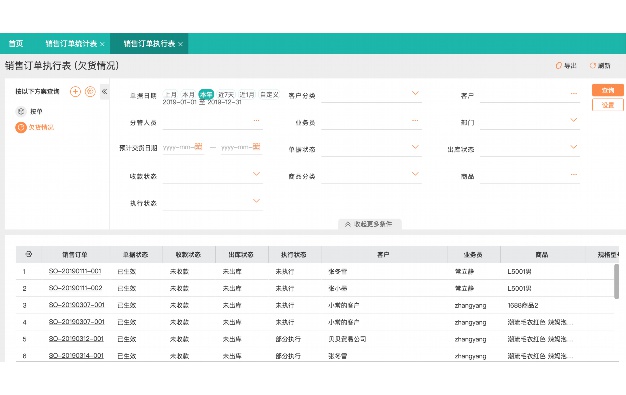Open lookup ellipsis for the 业务员 field

415,120
